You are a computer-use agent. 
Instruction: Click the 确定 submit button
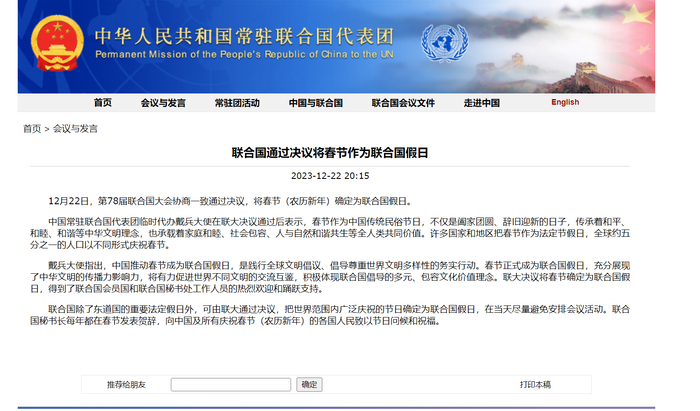[x=309, y=385]
